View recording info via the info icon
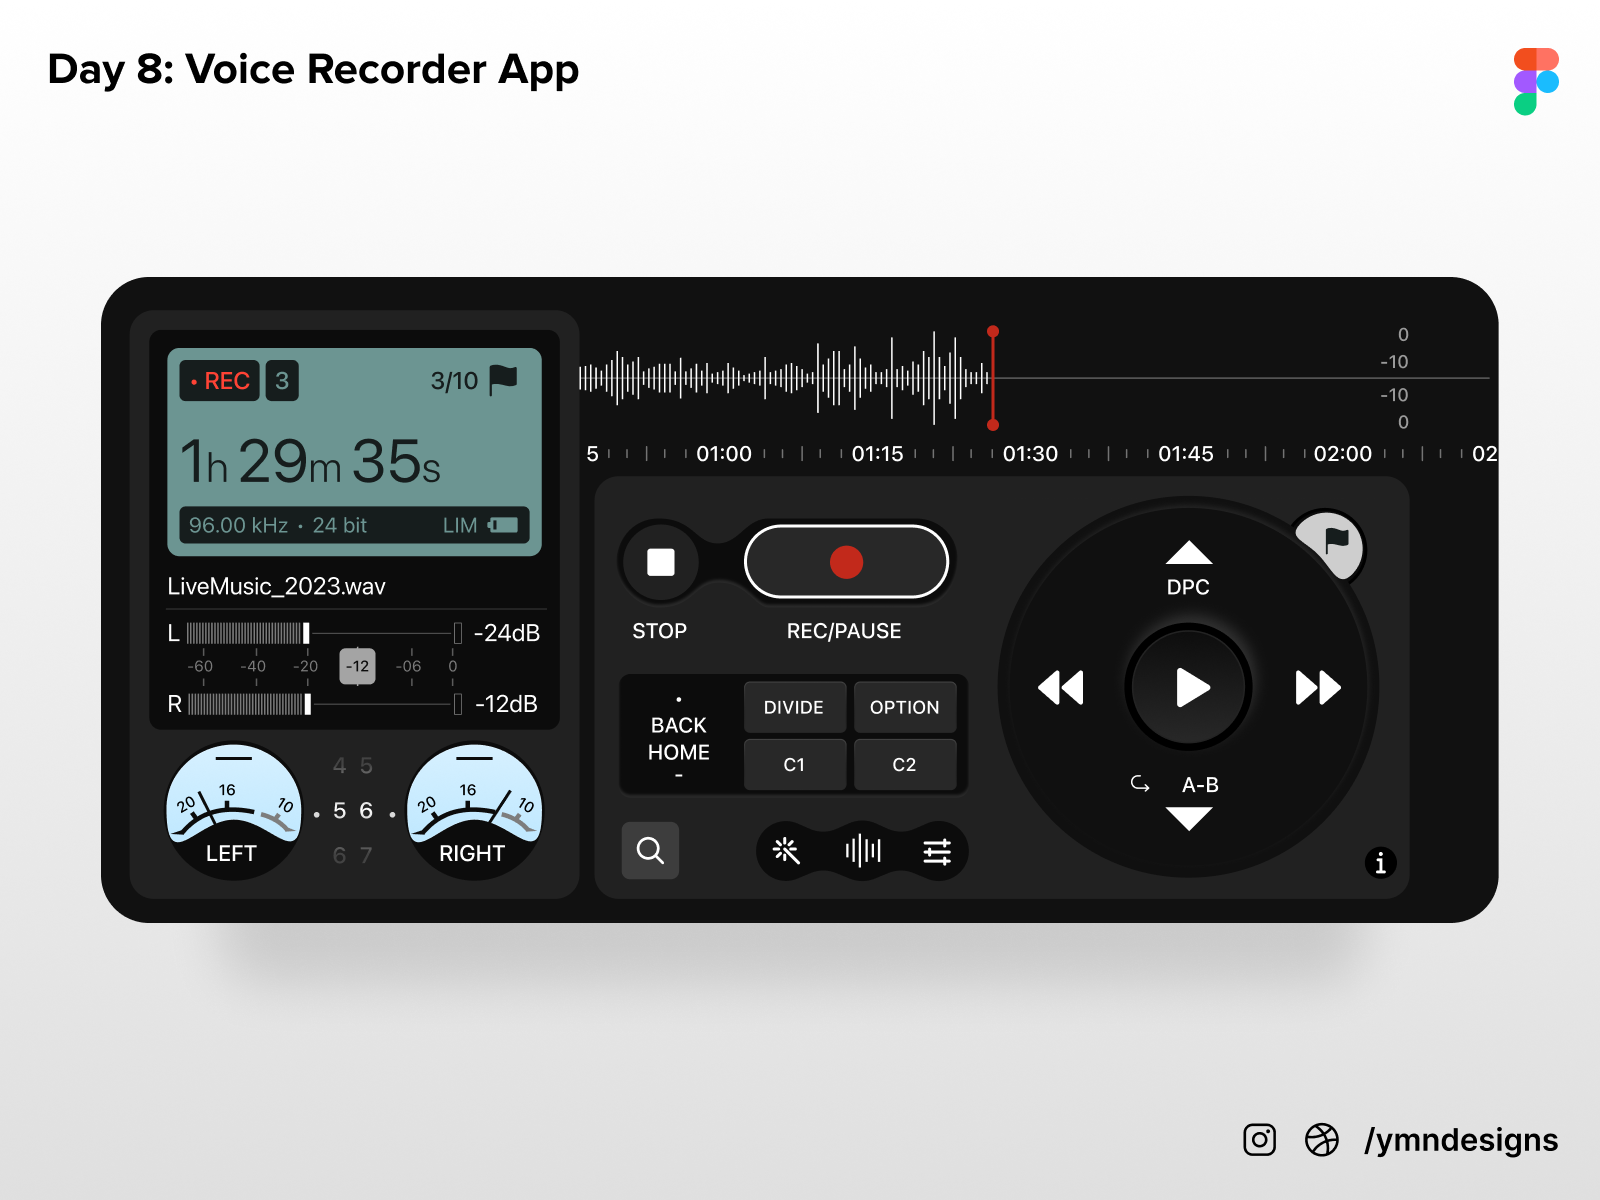Image resolution: width=1600 pixels, height=1200 pixels. point(1380,863)
